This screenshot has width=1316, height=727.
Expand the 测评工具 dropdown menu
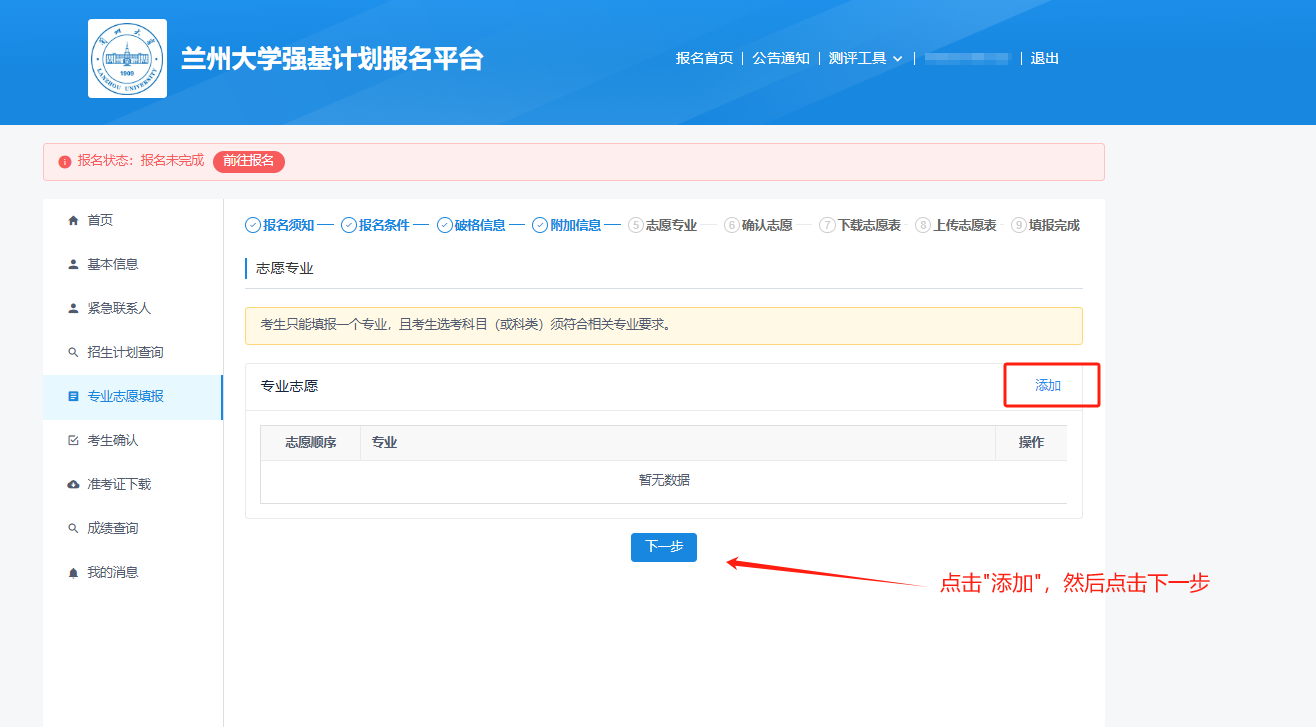pos(865,59)
